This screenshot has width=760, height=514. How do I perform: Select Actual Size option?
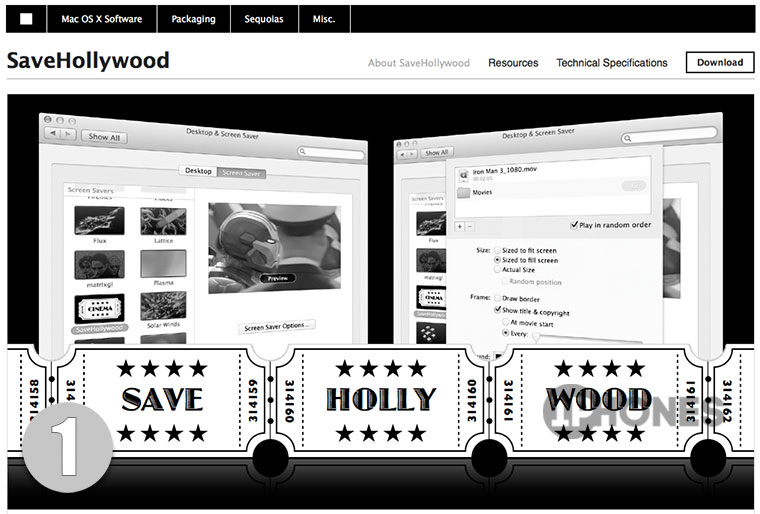[x=497, y=269]
